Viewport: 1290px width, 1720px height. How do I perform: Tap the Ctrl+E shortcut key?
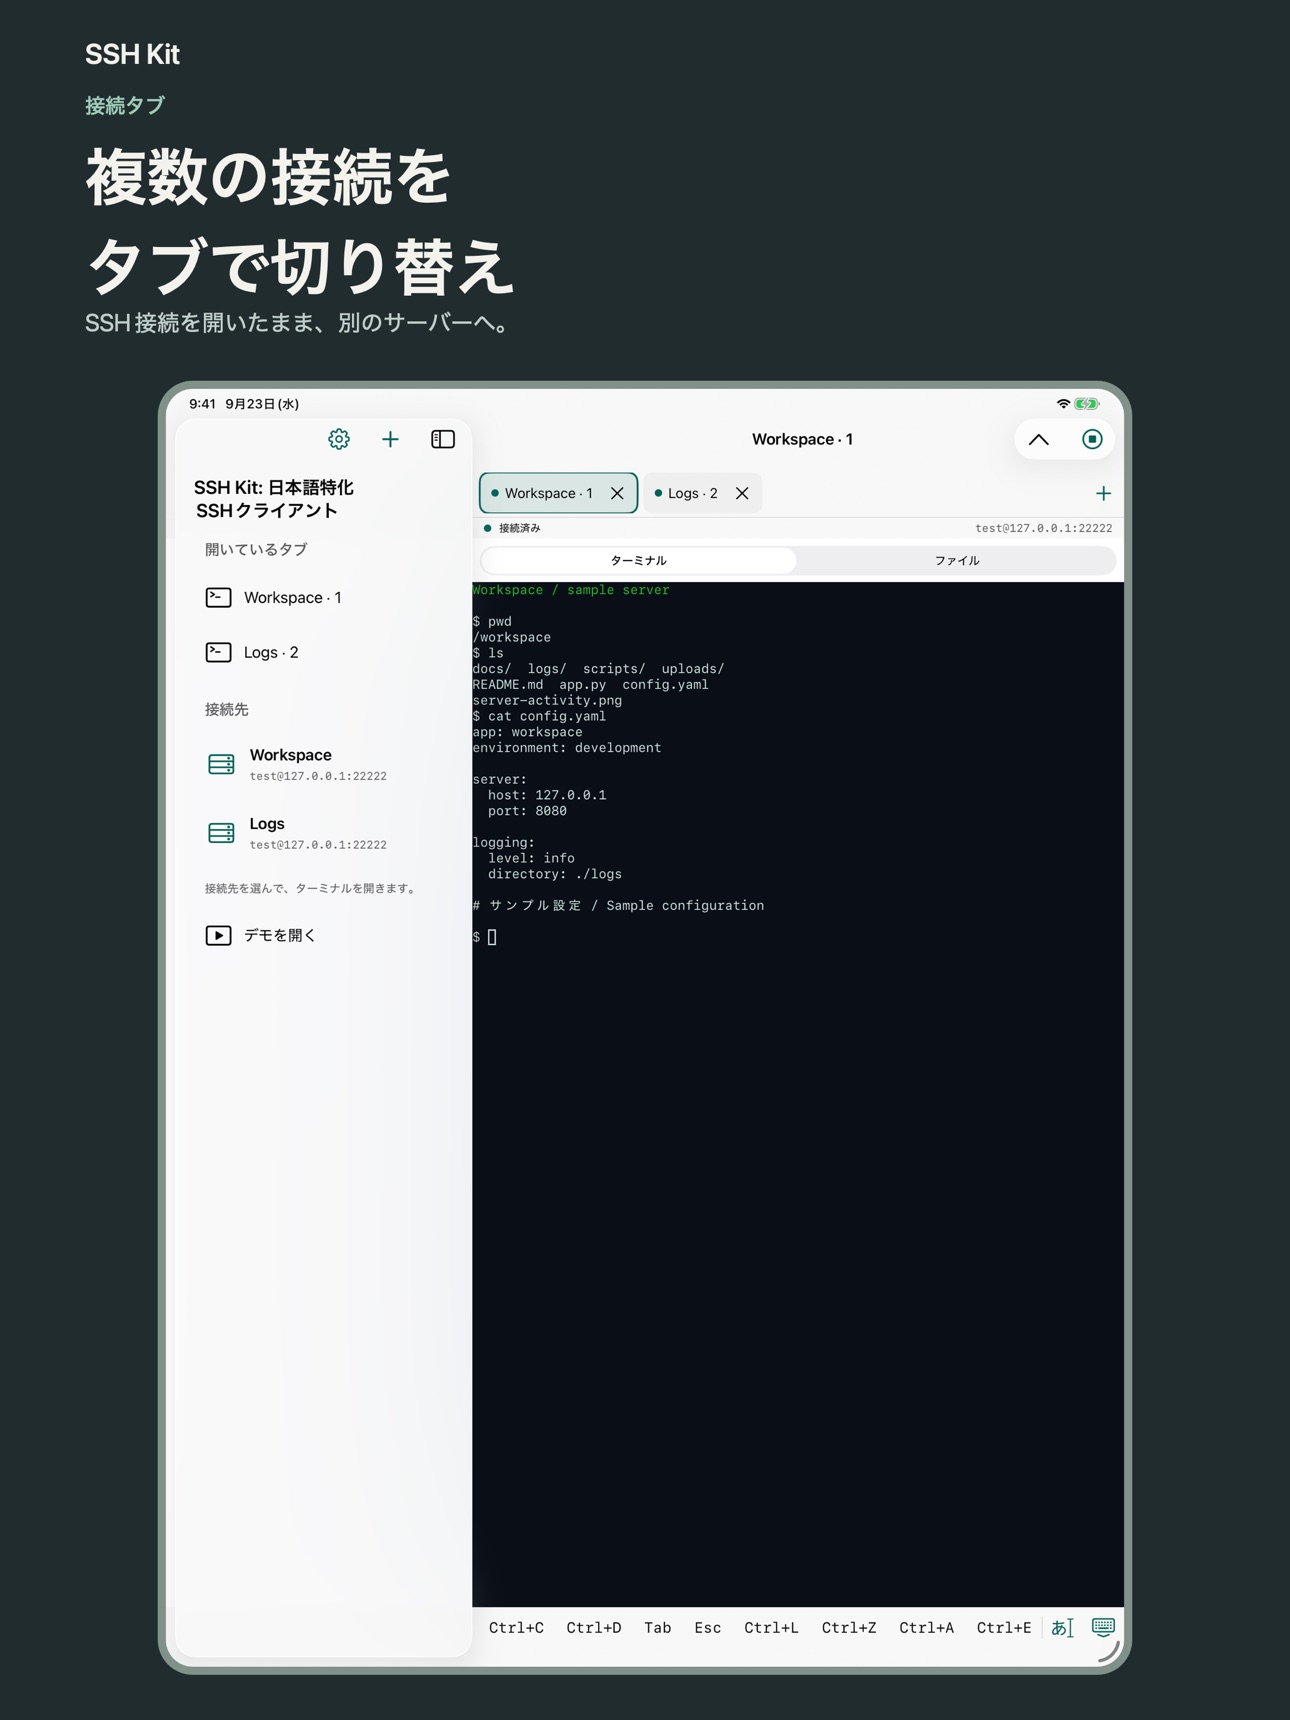(1004, 1628)
